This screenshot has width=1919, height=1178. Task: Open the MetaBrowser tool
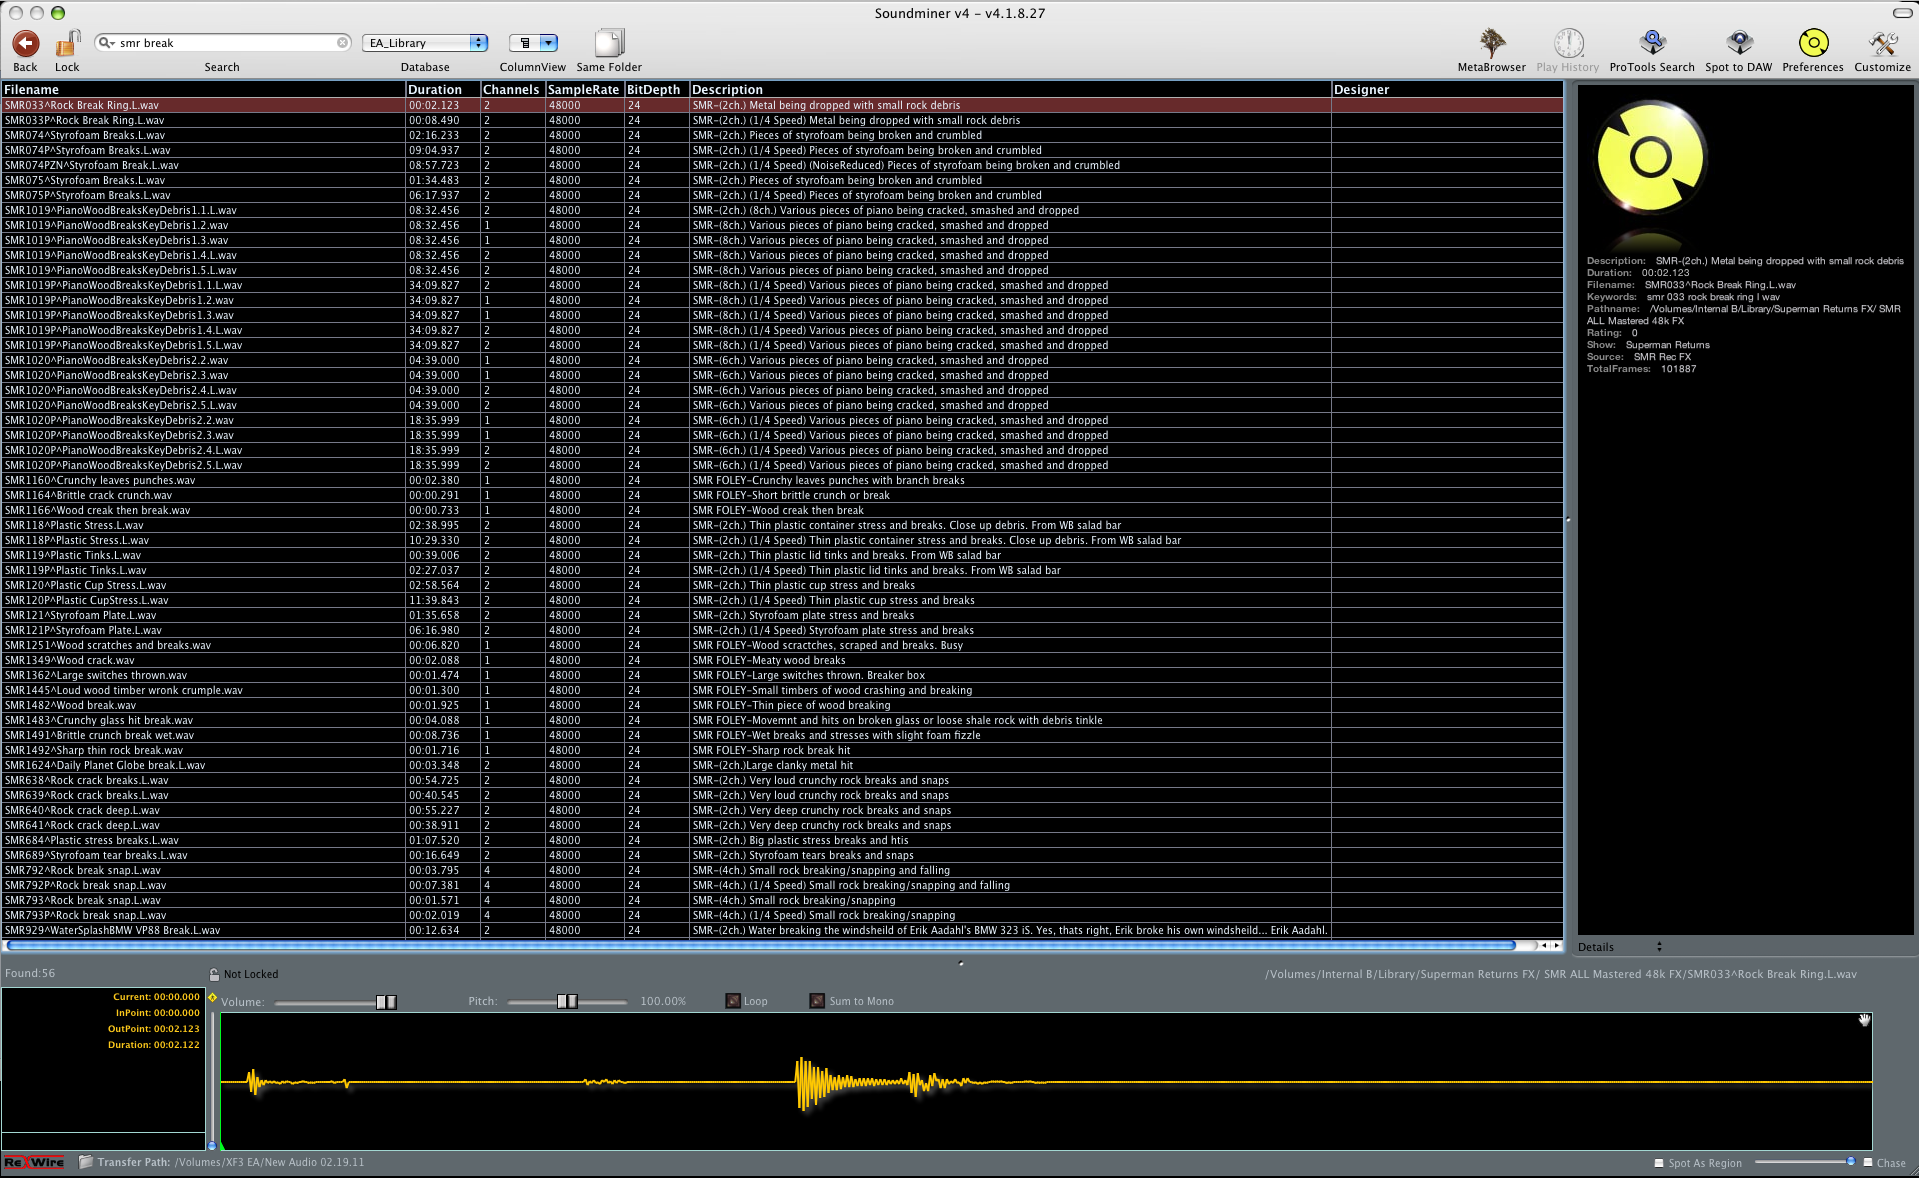click(1492, 43)
